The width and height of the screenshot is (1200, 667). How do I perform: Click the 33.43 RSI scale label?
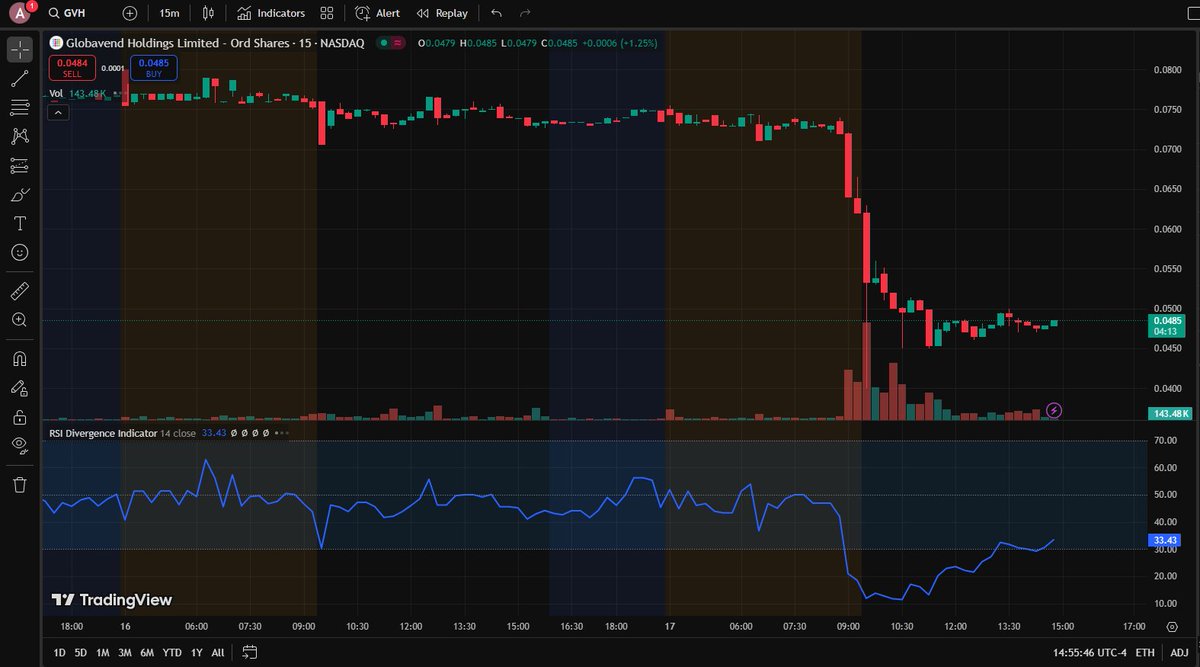point(1165,540)
